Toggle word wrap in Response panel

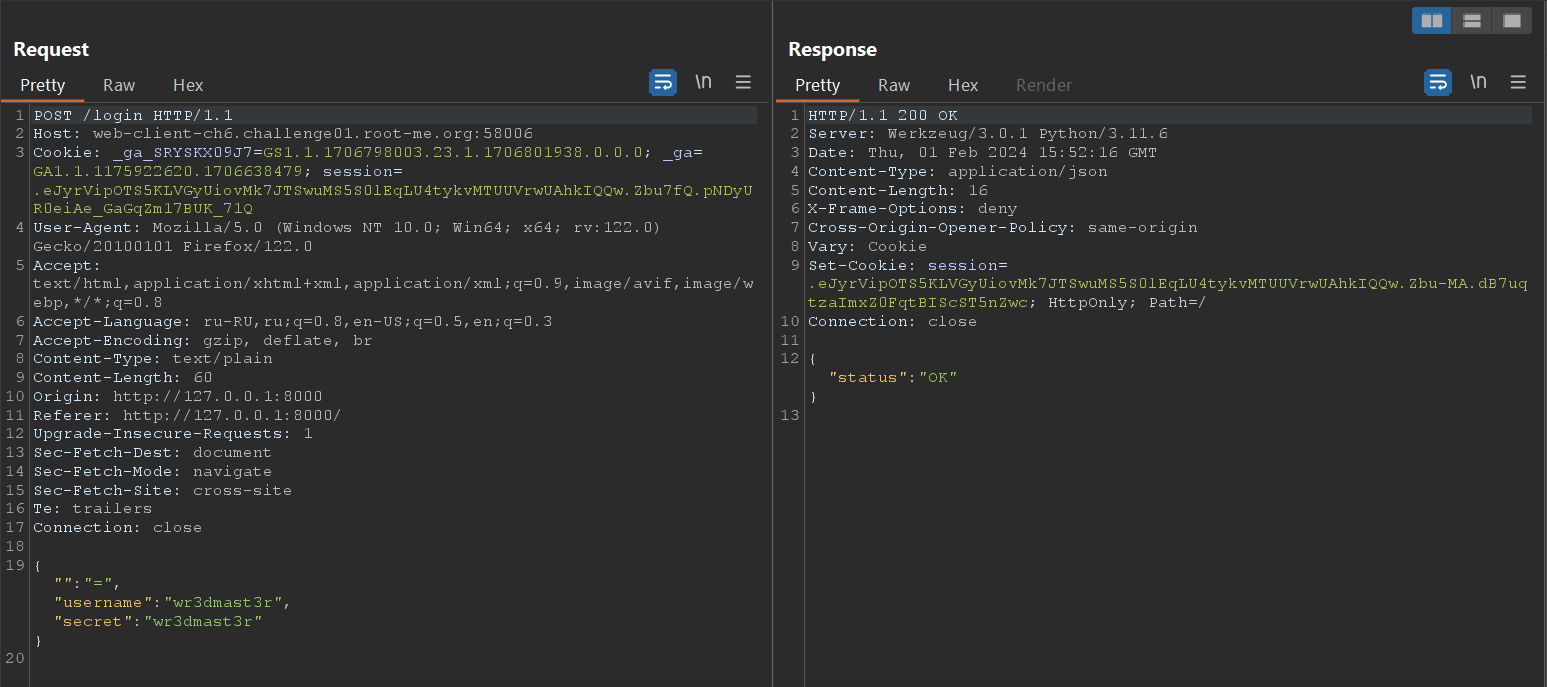1438,83
